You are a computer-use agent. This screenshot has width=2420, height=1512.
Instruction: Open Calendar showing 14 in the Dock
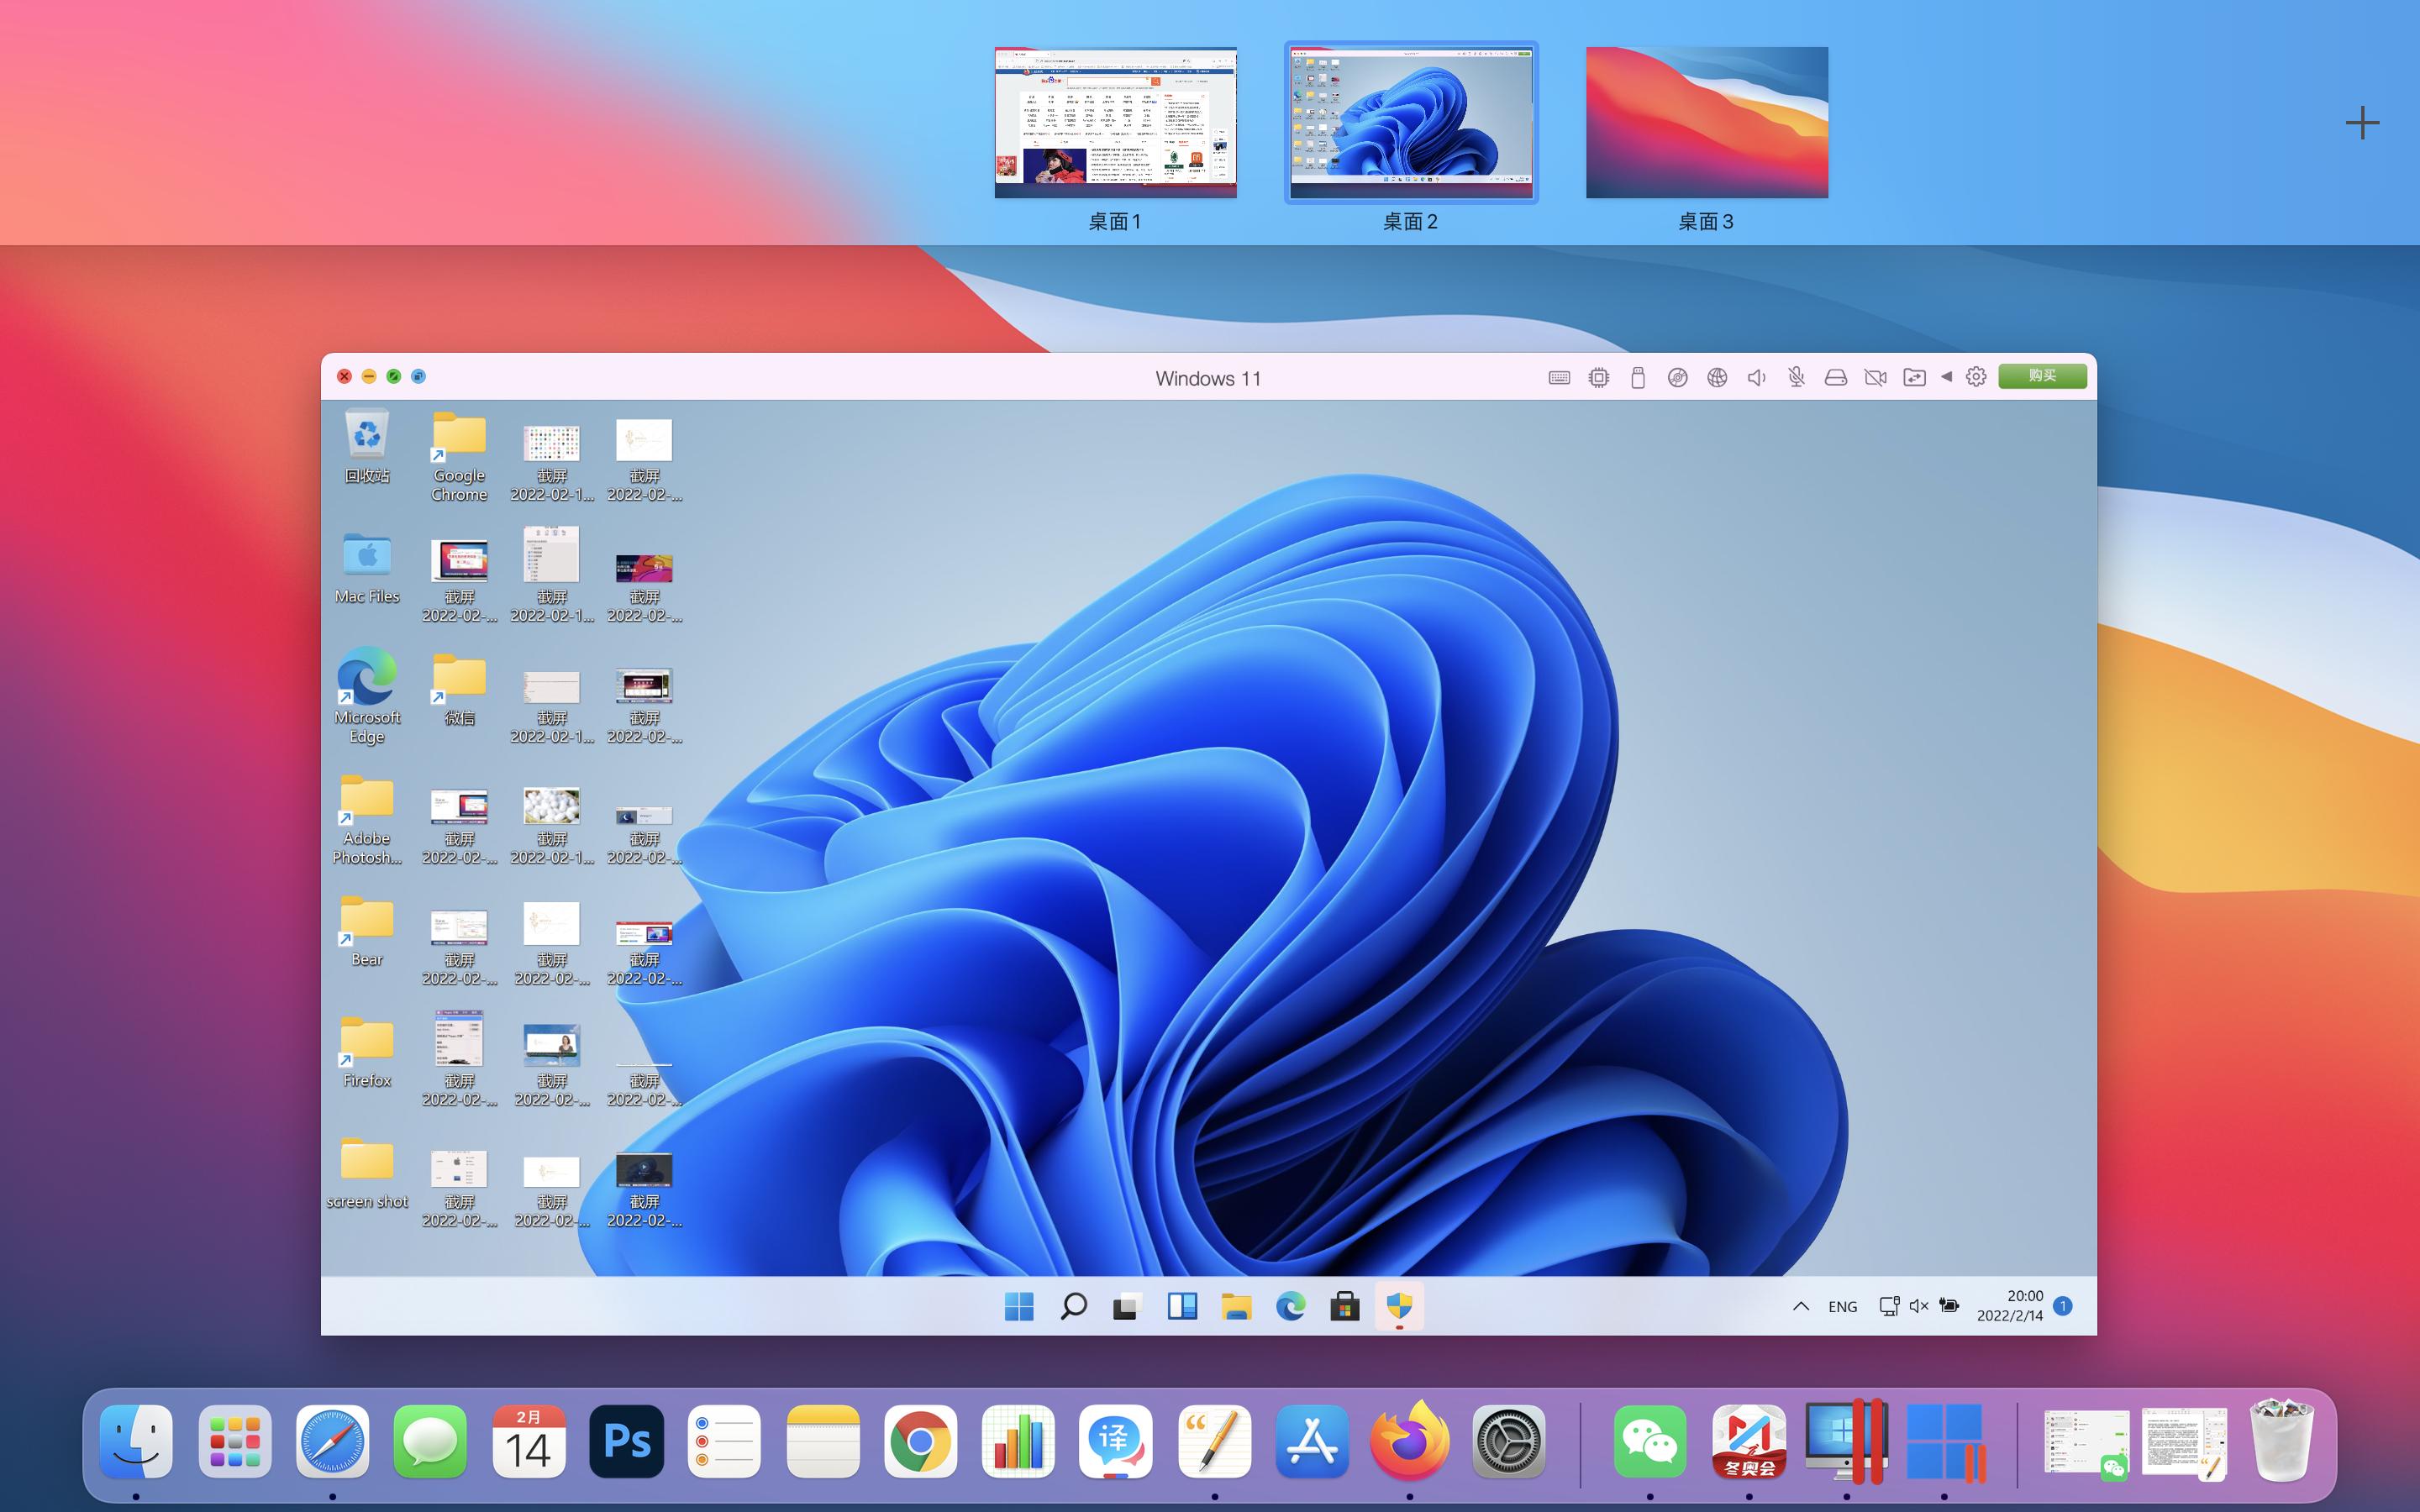[528, 1441]
